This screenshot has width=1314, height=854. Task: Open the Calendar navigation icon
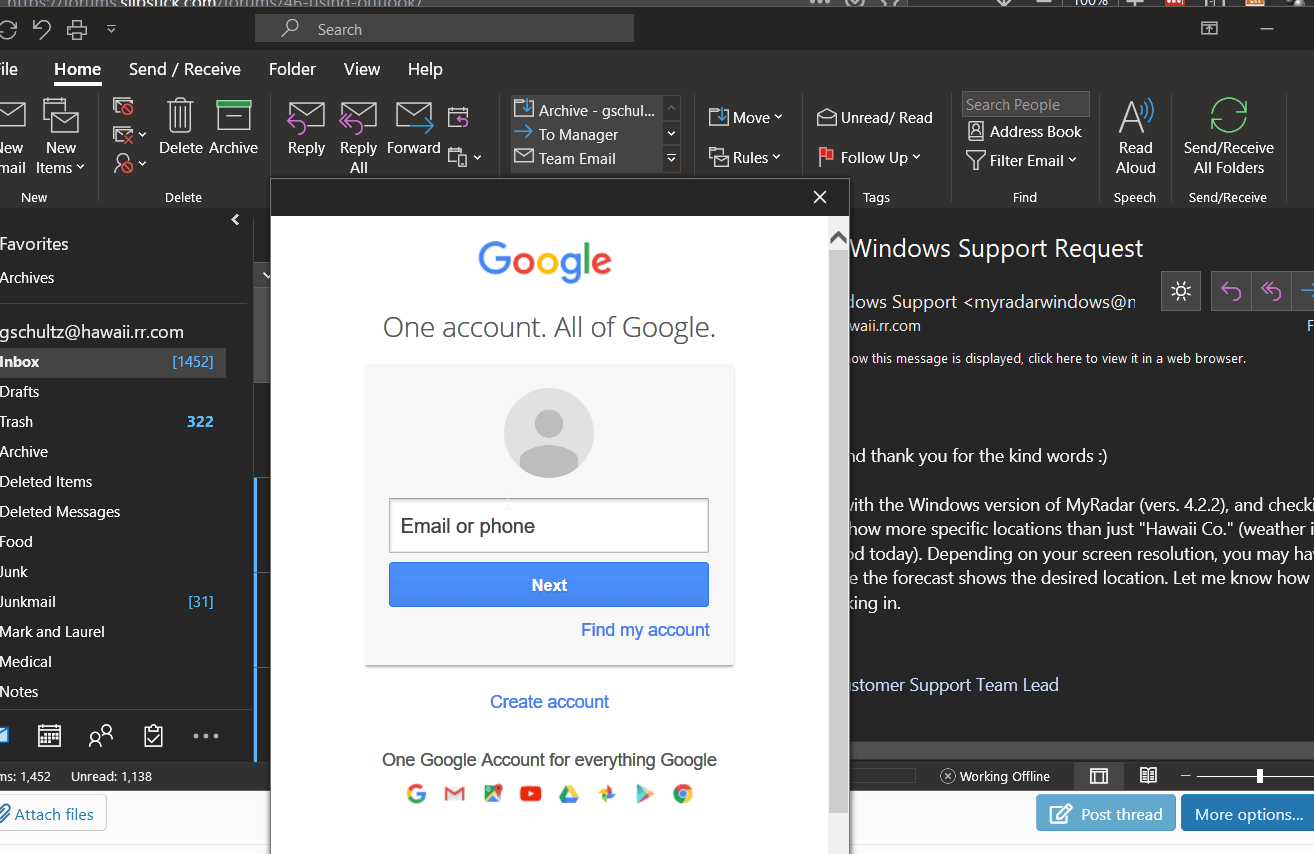[49, 736]
